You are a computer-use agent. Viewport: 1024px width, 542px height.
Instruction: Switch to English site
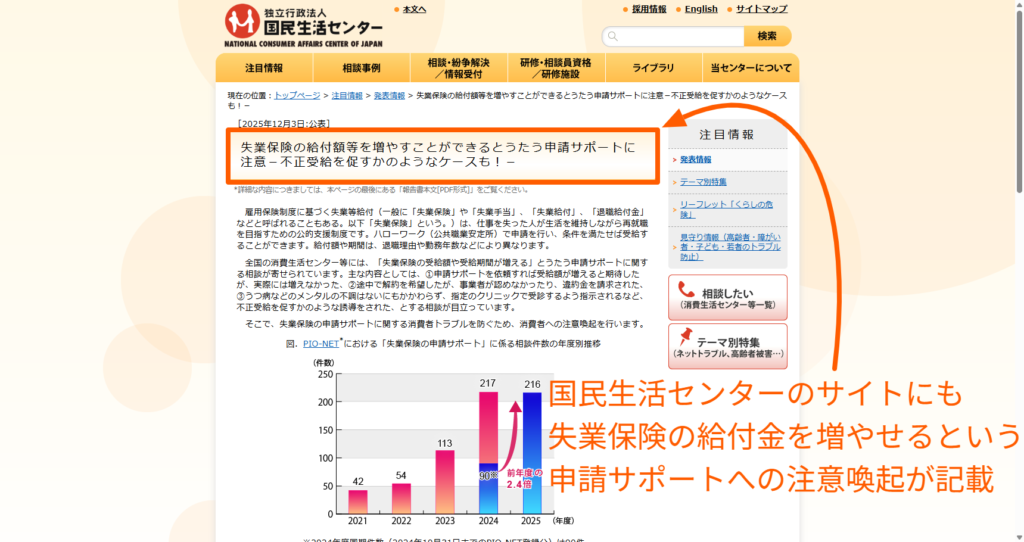click(x=701, y=9)
